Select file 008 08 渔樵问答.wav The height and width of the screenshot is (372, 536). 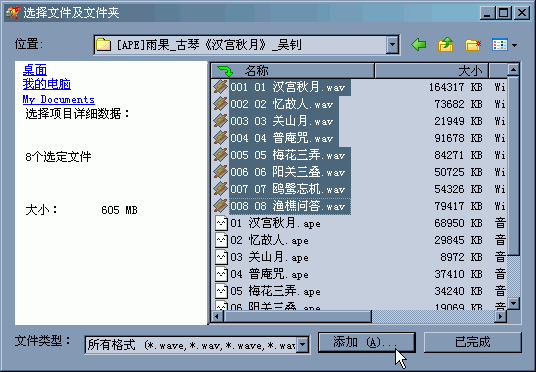(290, 207)
